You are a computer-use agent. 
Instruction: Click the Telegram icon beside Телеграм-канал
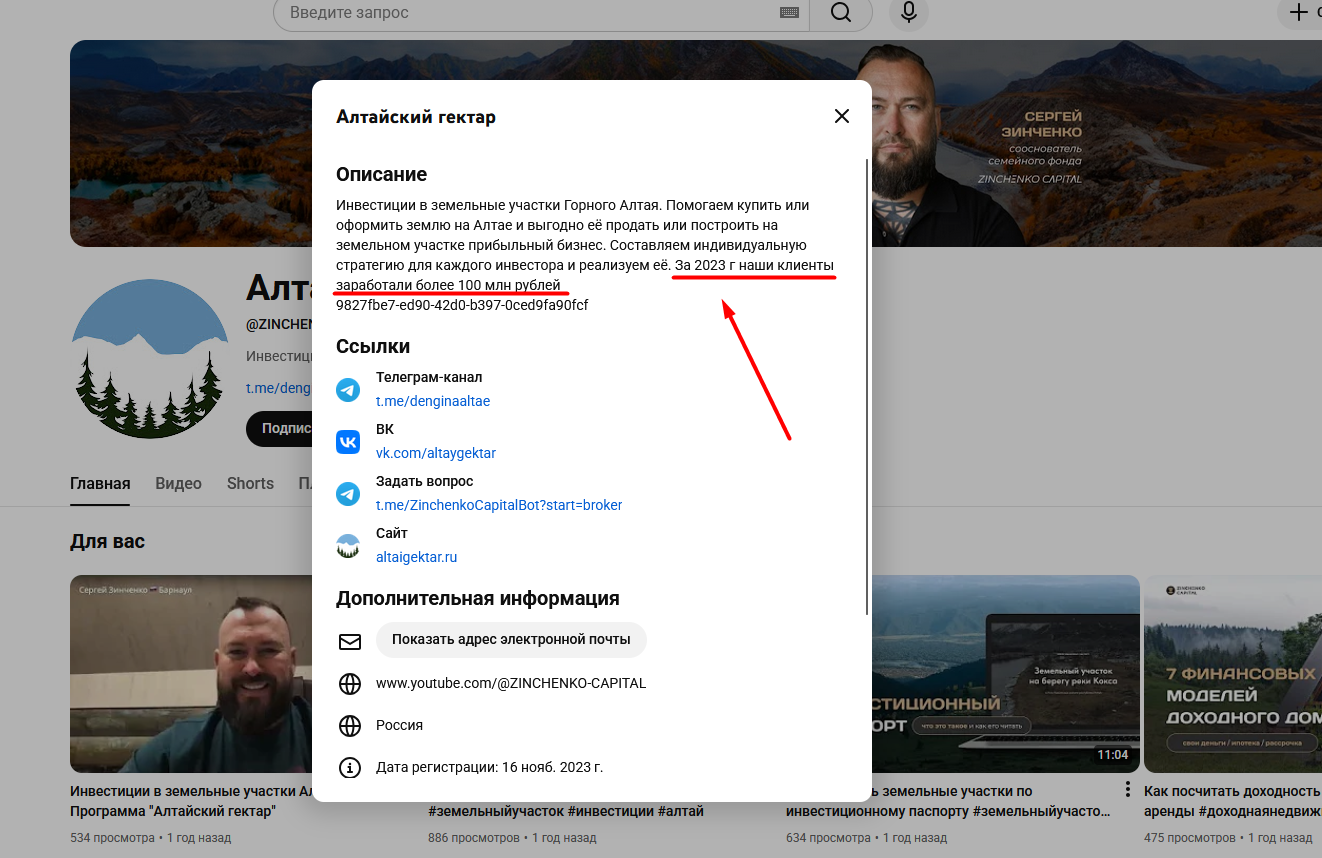tap(348, 390)
